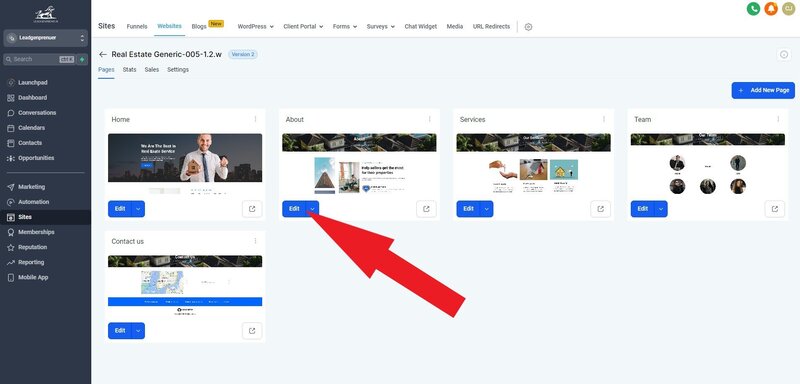The height and width of the screenshot is (384, 800).
Task: Preview the Team page in new tab
Action: (x=775, y=209)
